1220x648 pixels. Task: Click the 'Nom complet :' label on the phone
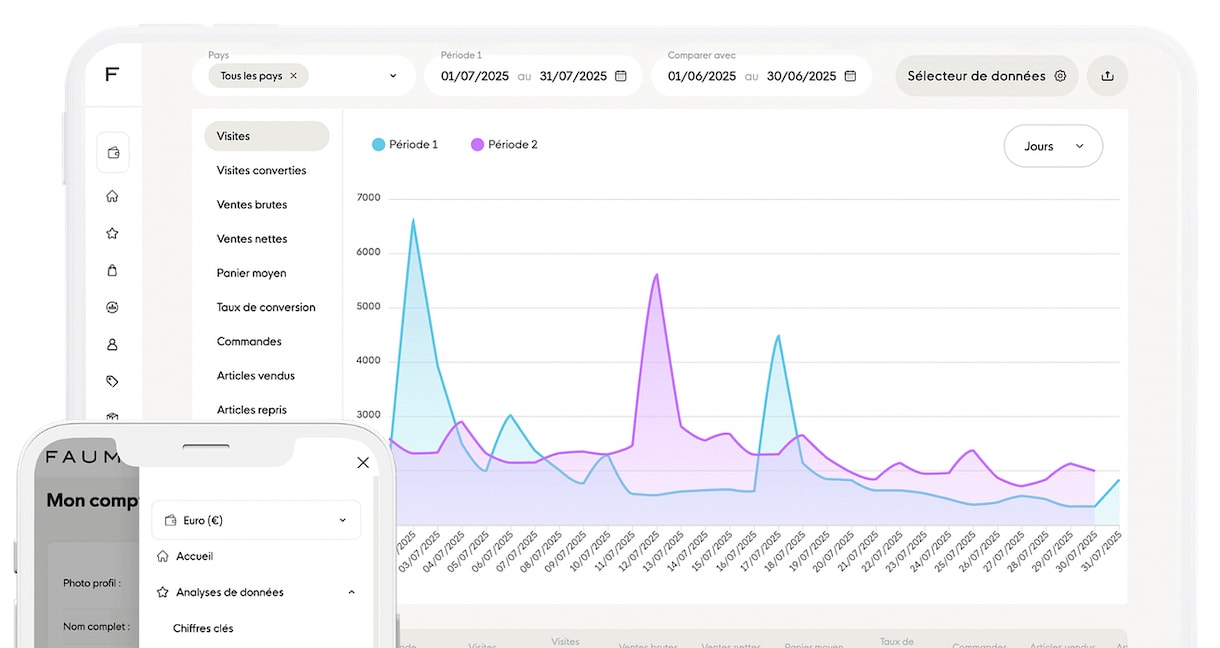coord(96,627)
